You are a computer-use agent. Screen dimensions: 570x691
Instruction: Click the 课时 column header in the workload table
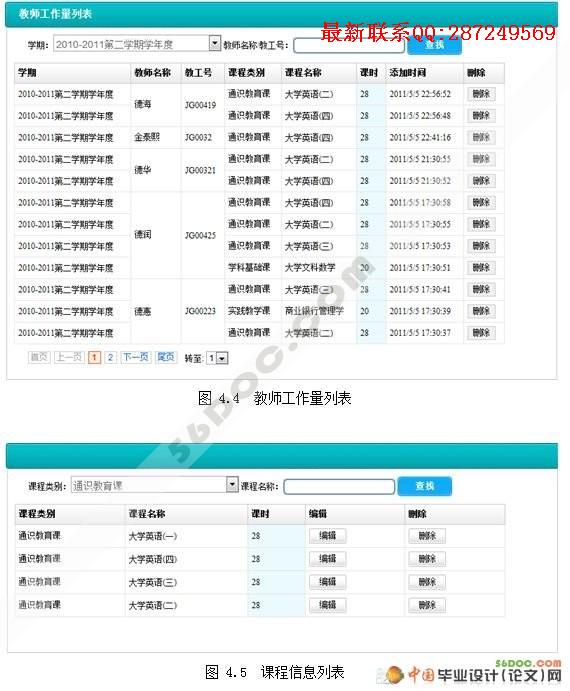pos(369,73)
